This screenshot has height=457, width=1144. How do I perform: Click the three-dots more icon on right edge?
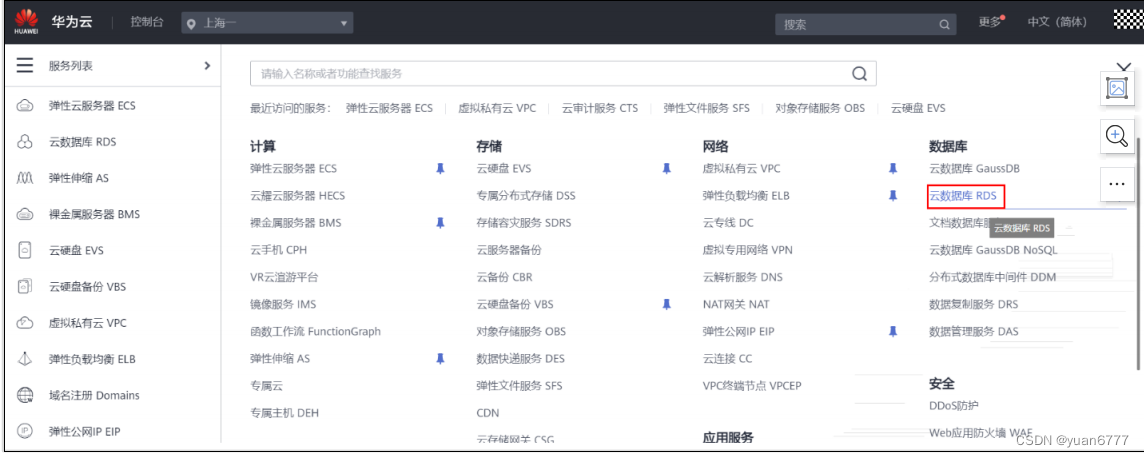pos(1116,184)
